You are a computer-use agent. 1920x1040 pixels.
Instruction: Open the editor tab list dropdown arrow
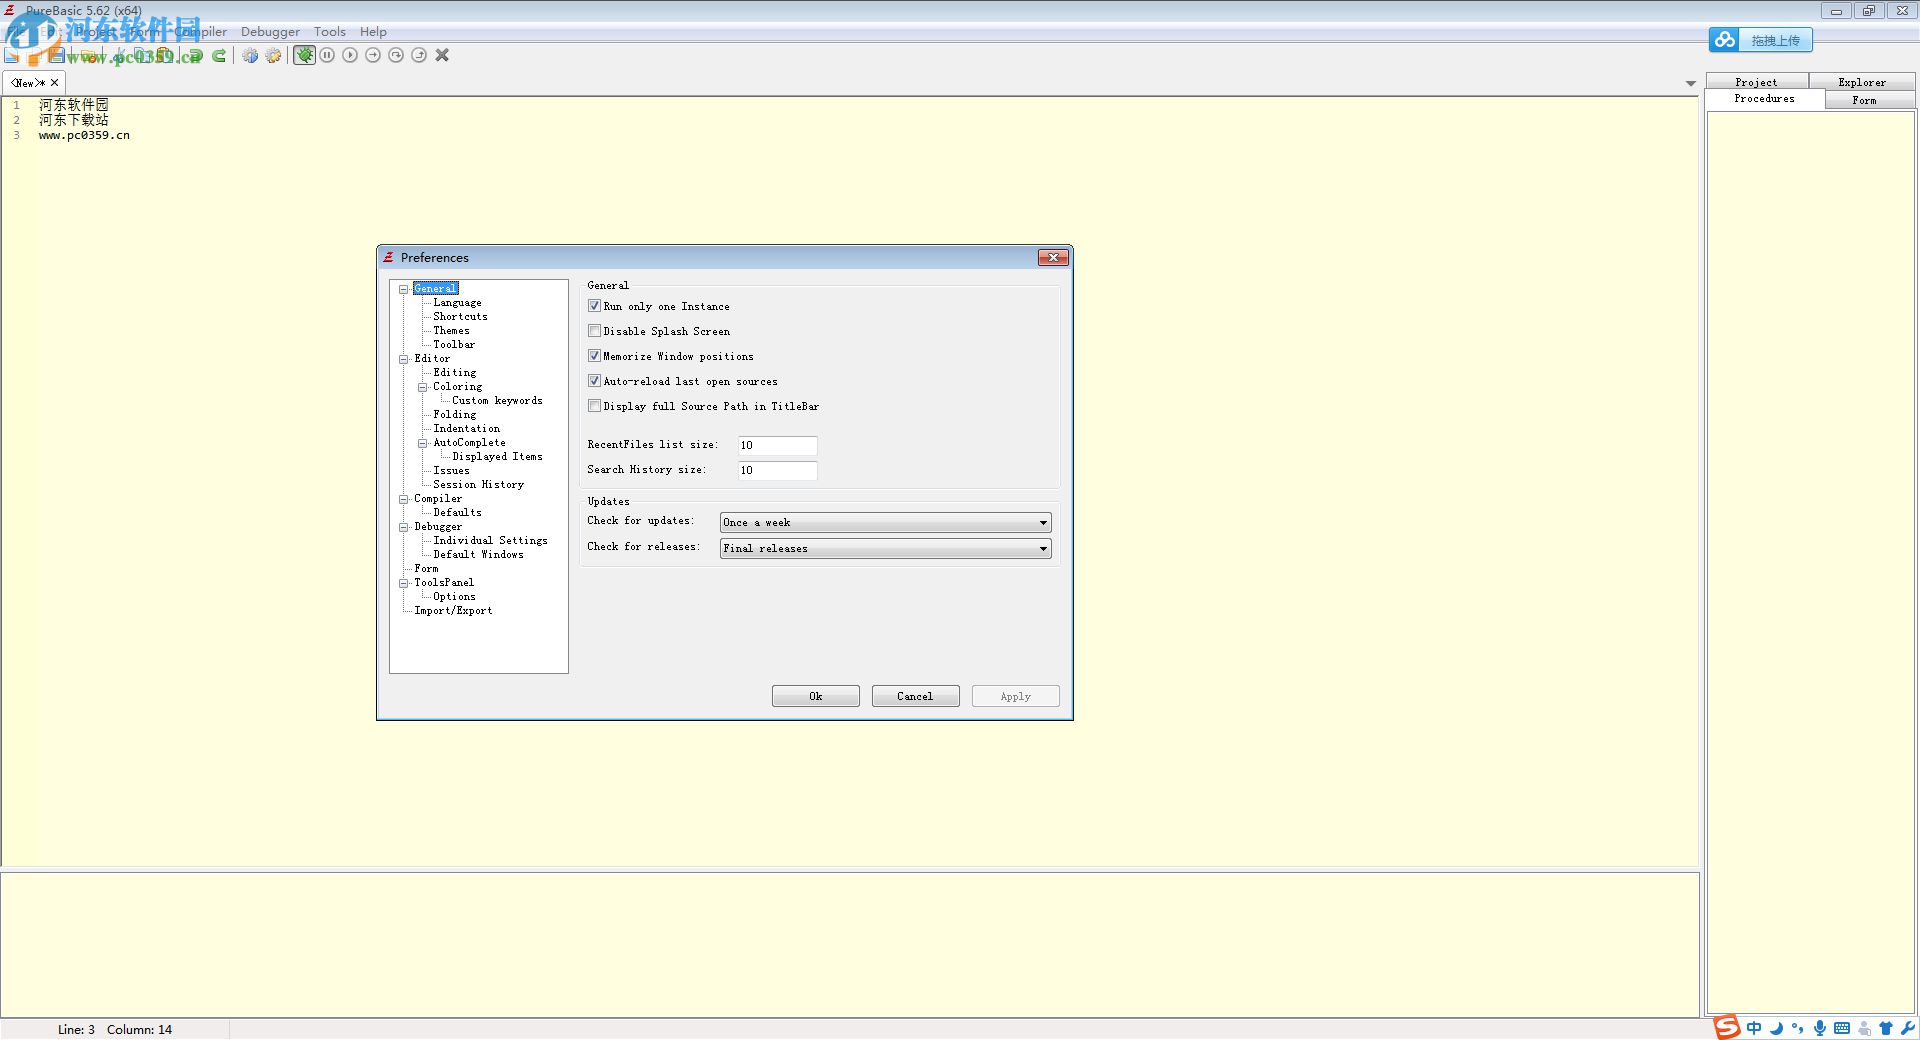1691,83
